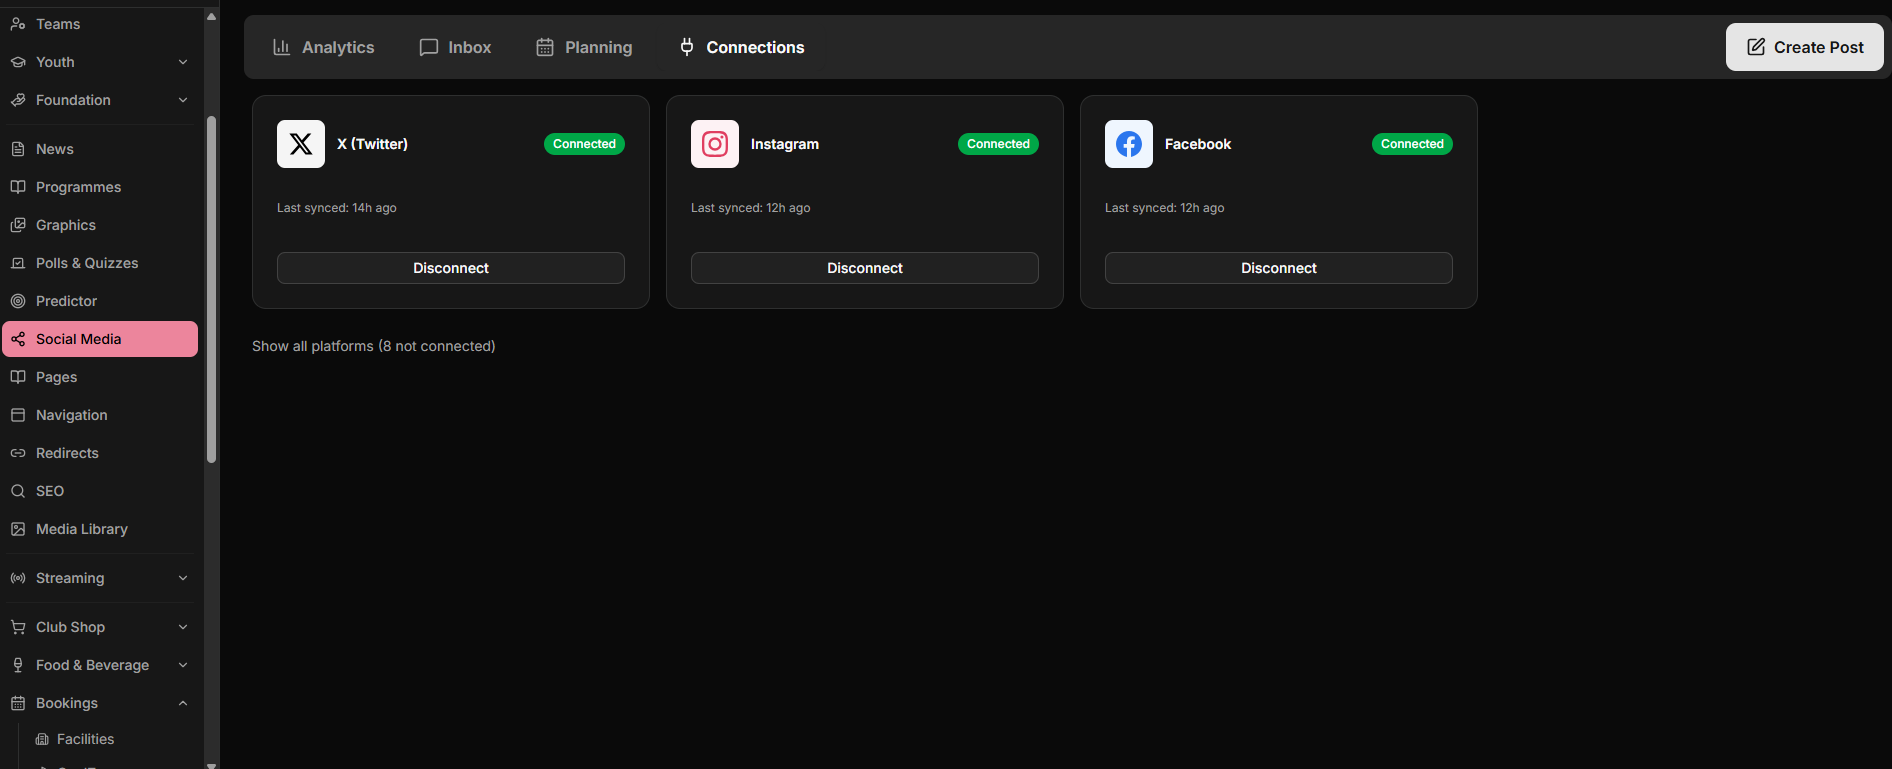Click the Analytics bar chart icon
Viewport: 1892px width, 769px height.
coord(282,47)
